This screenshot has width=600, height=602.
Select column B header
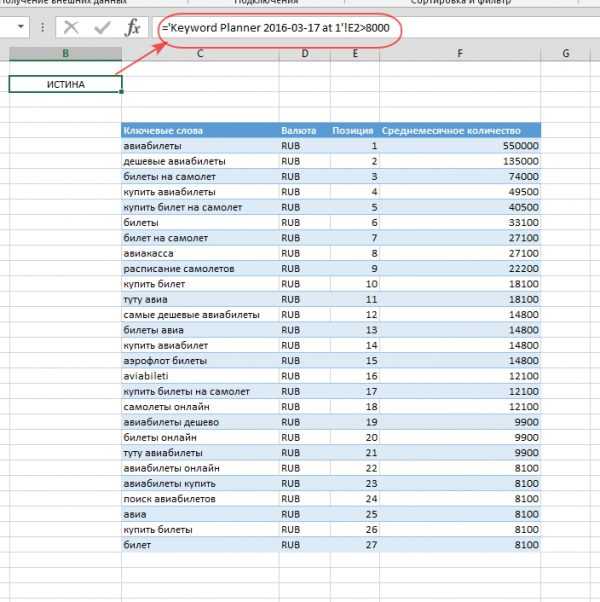click(66, 53)
